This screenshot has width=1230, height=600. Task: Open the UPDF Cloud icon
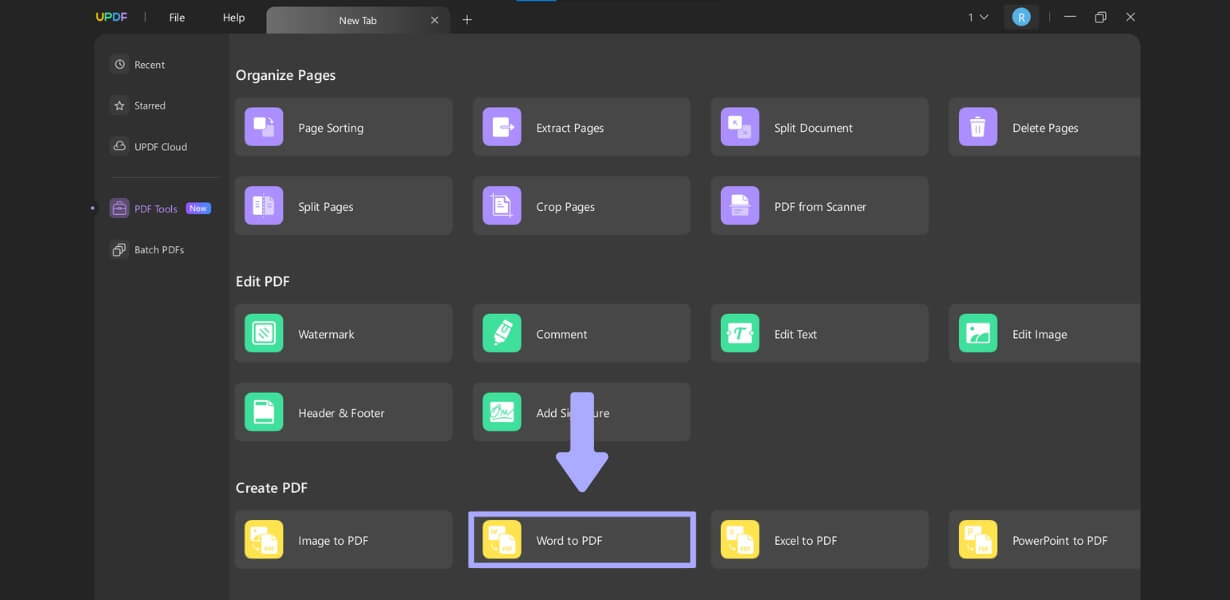coord(120,146)
